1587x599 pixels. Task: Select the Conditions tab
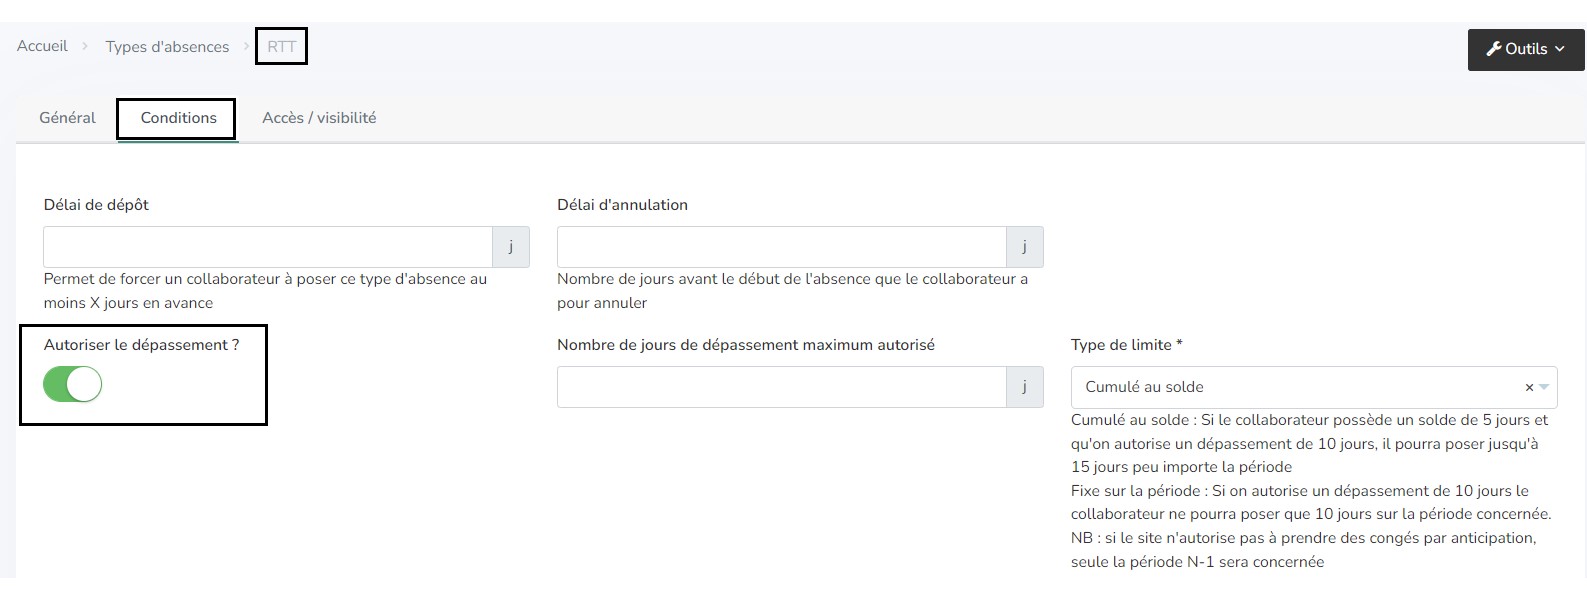(x=178, y=118)
